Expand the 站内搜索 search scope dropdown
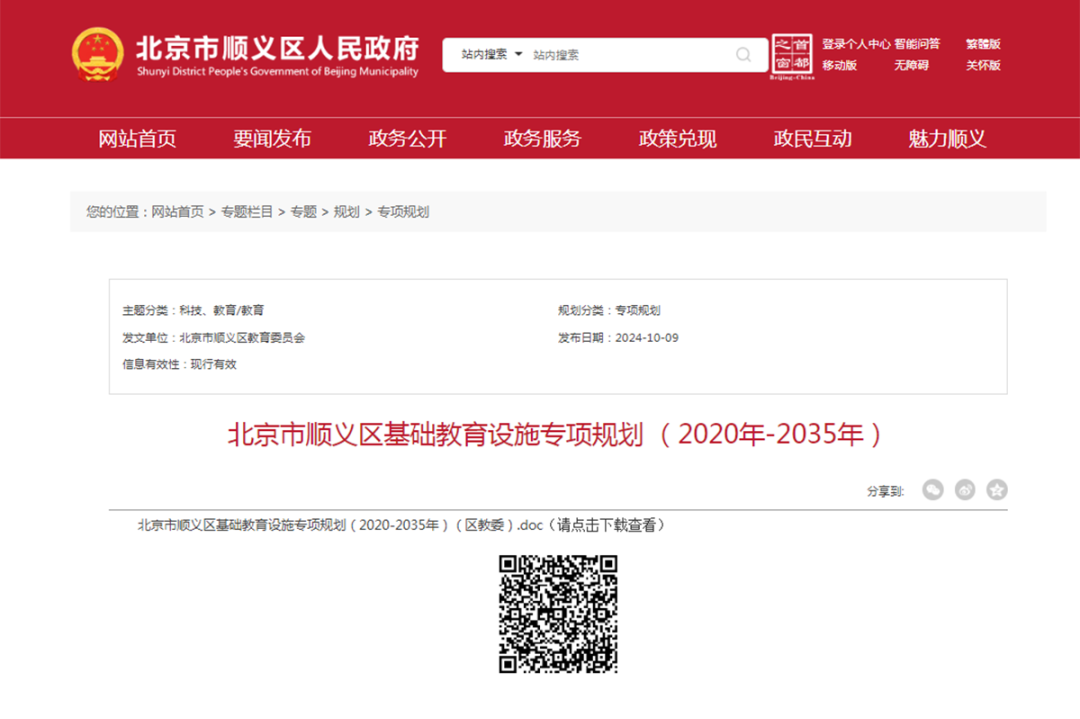The width and height of the screenshot is (1080, 719). point(492,54)
